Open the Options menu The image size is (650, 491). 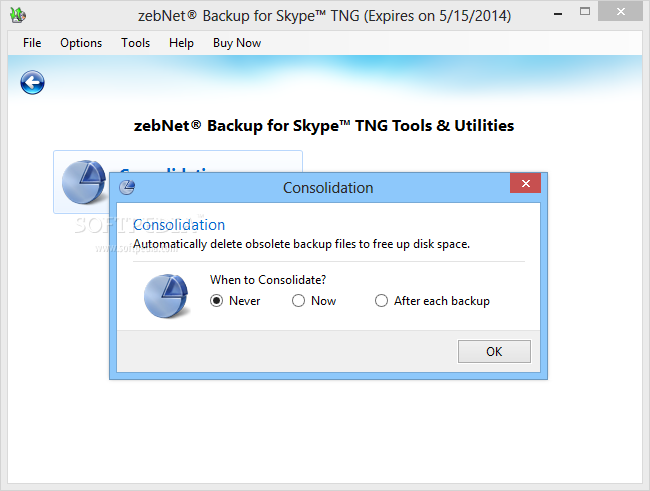(x=81, y=43)
